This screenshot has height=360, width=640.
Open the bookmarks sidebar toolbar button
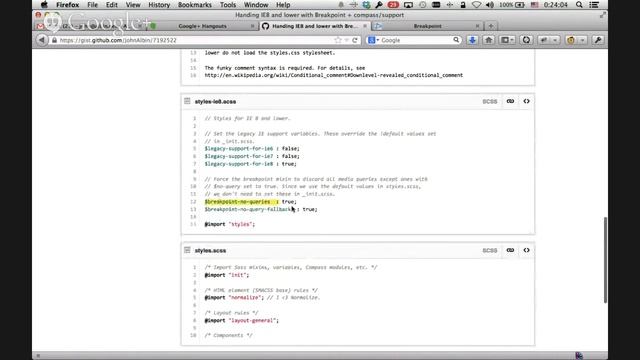[x=507, y=40]
